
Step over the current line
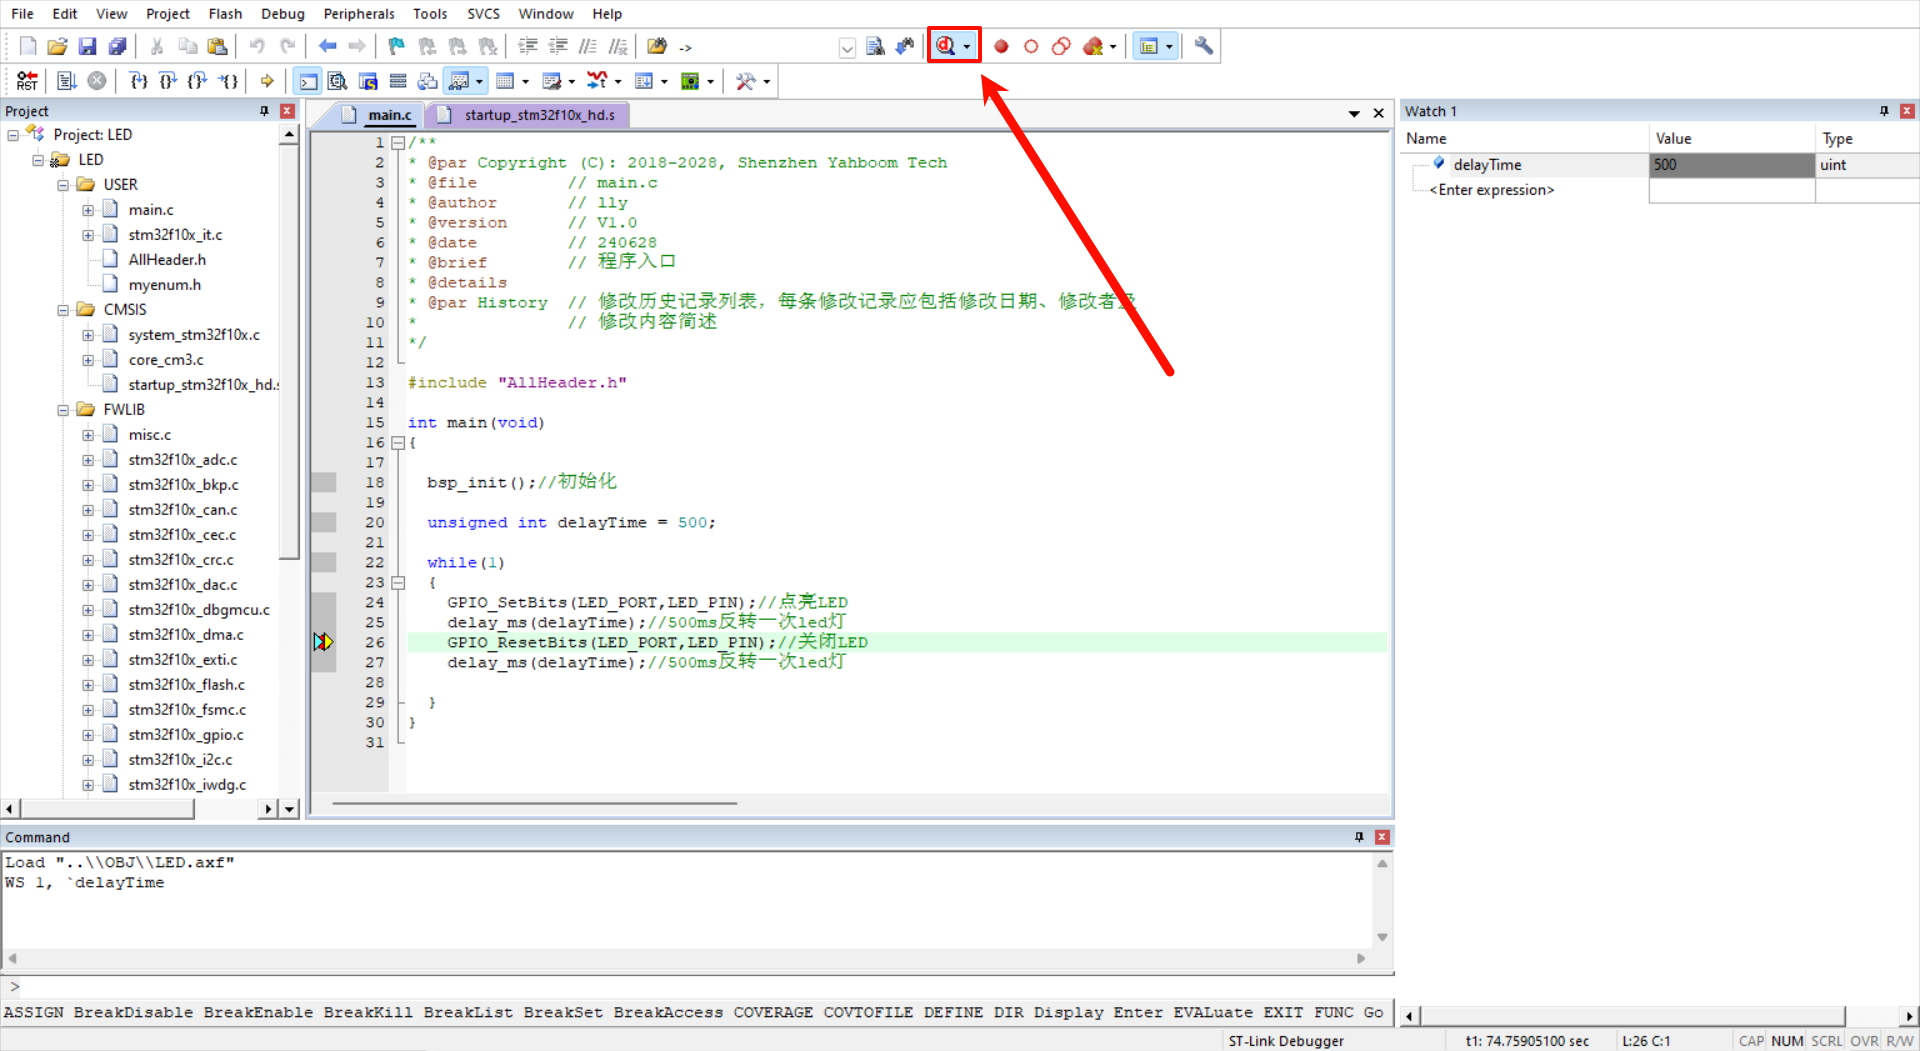coord(168,81)
